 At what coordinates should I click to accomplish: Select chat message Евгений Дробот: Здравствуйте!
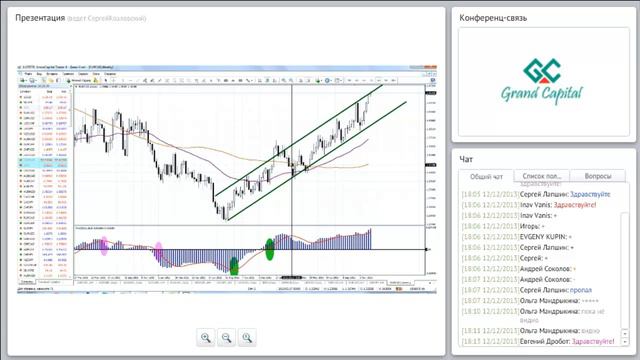[x=538, y=341]
